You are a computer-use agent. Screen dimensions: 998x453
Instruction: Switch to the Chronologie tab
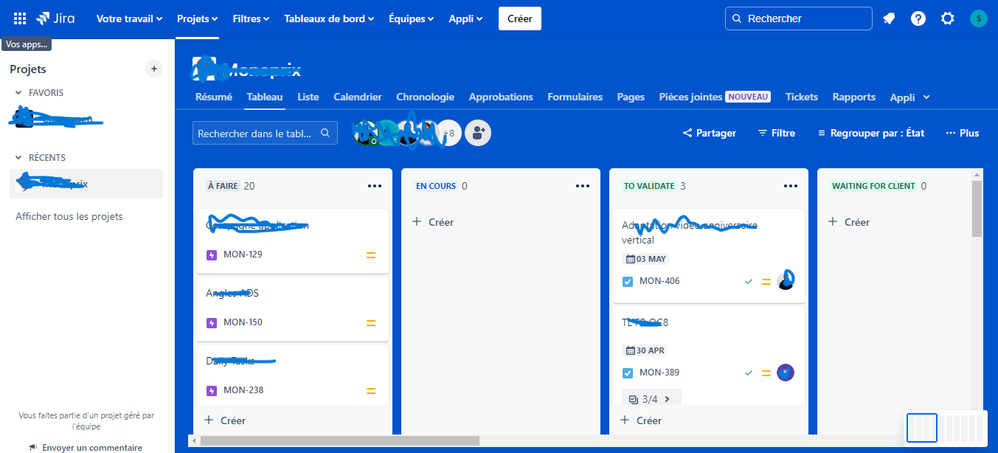(x=425, y=97)
